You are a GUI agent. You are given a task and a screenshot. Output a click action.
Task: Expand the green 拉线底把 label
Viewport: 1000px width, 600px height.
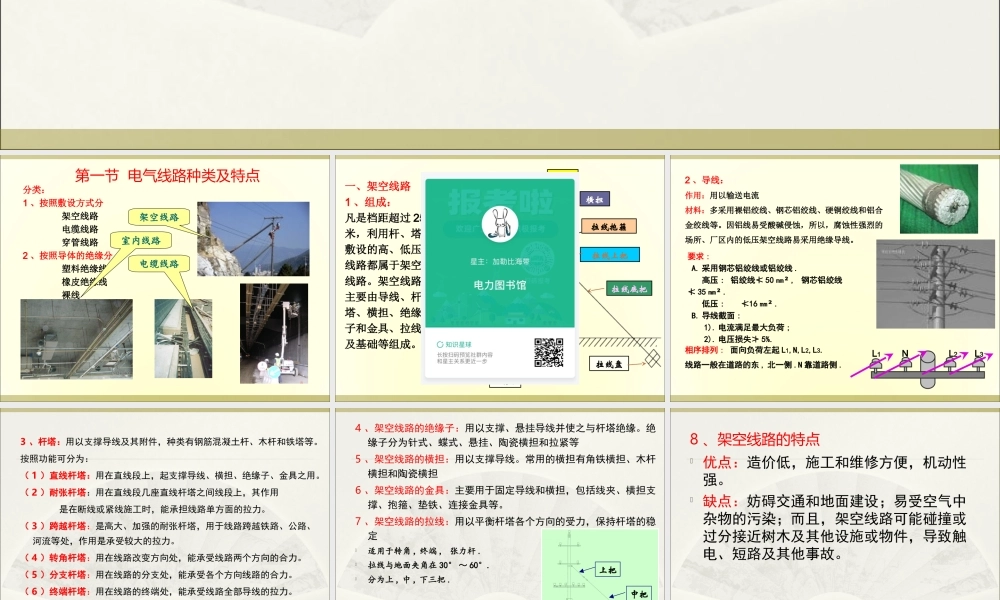pos(628,289)
